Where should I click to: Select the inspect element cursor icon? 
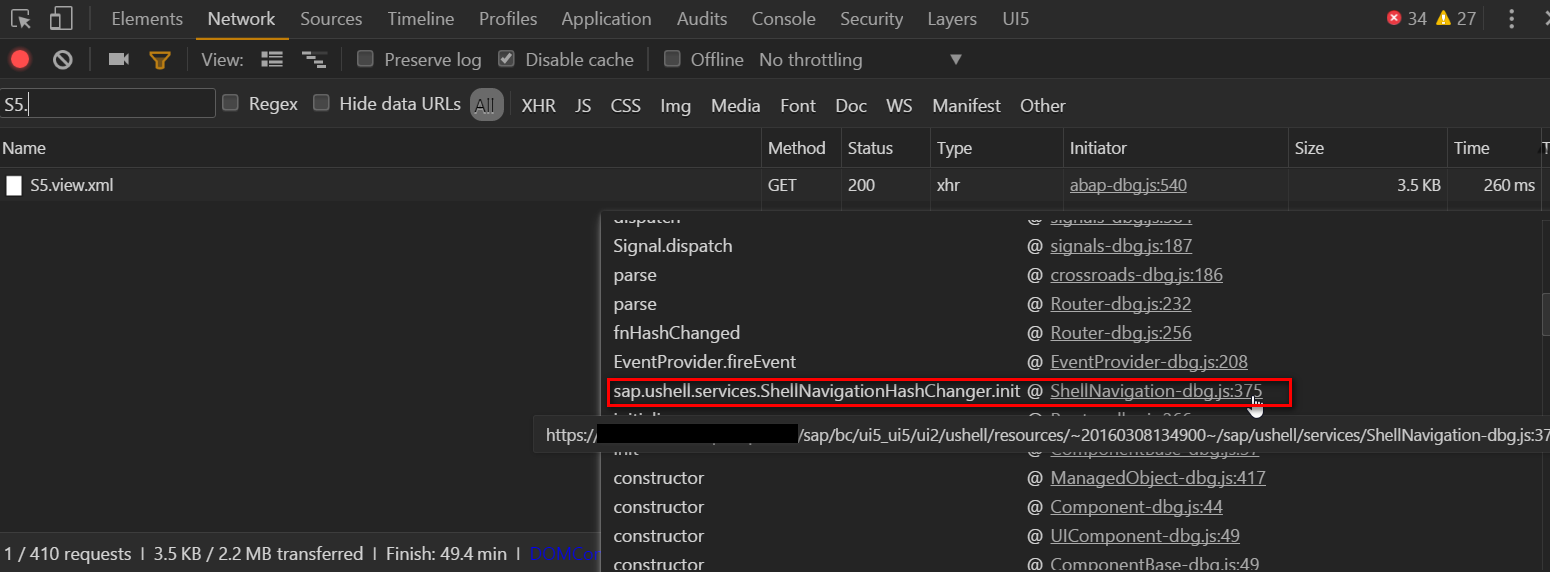[x=21, y=19]
